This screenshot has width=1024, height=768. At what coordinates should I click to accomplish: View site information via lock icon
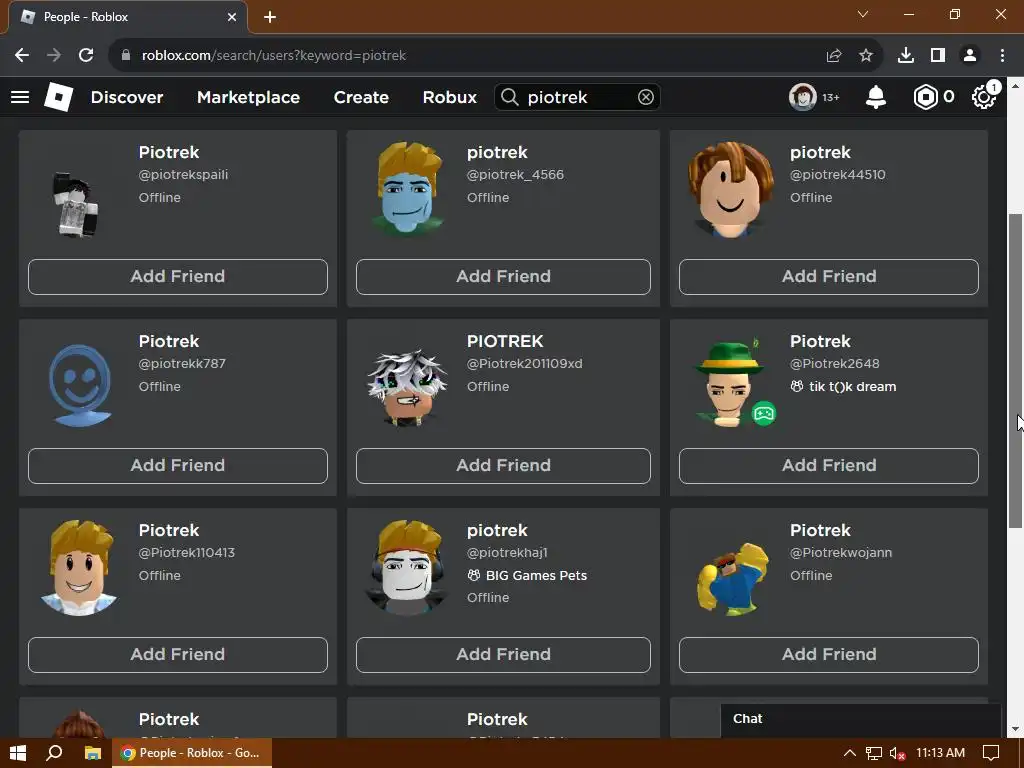coord(126,56)
